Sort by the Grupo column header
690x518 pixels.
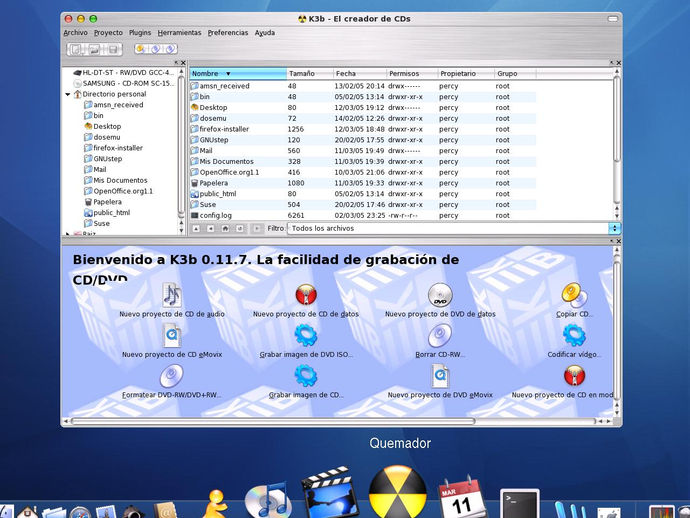(515, 73)
